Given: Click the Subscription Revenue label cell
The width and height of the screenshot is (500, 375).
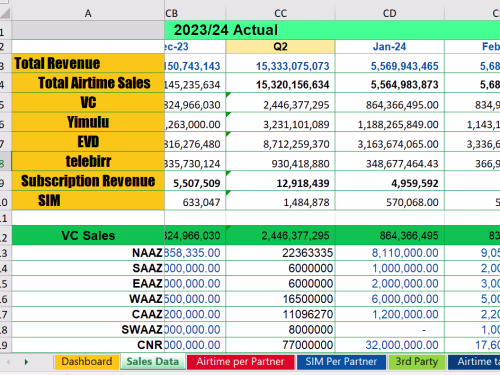Looking at the screenshot, I should 88,181.
